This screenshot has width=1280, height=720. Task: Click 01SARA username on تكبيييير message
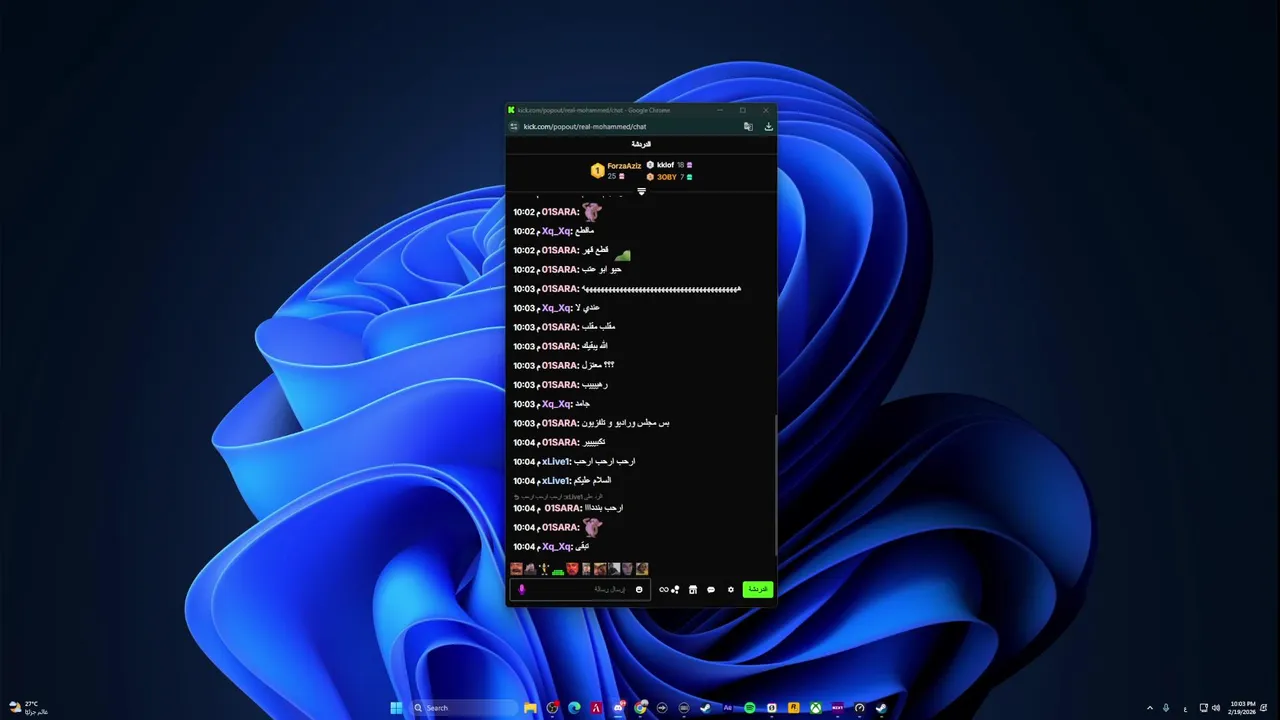coord(561,443)
